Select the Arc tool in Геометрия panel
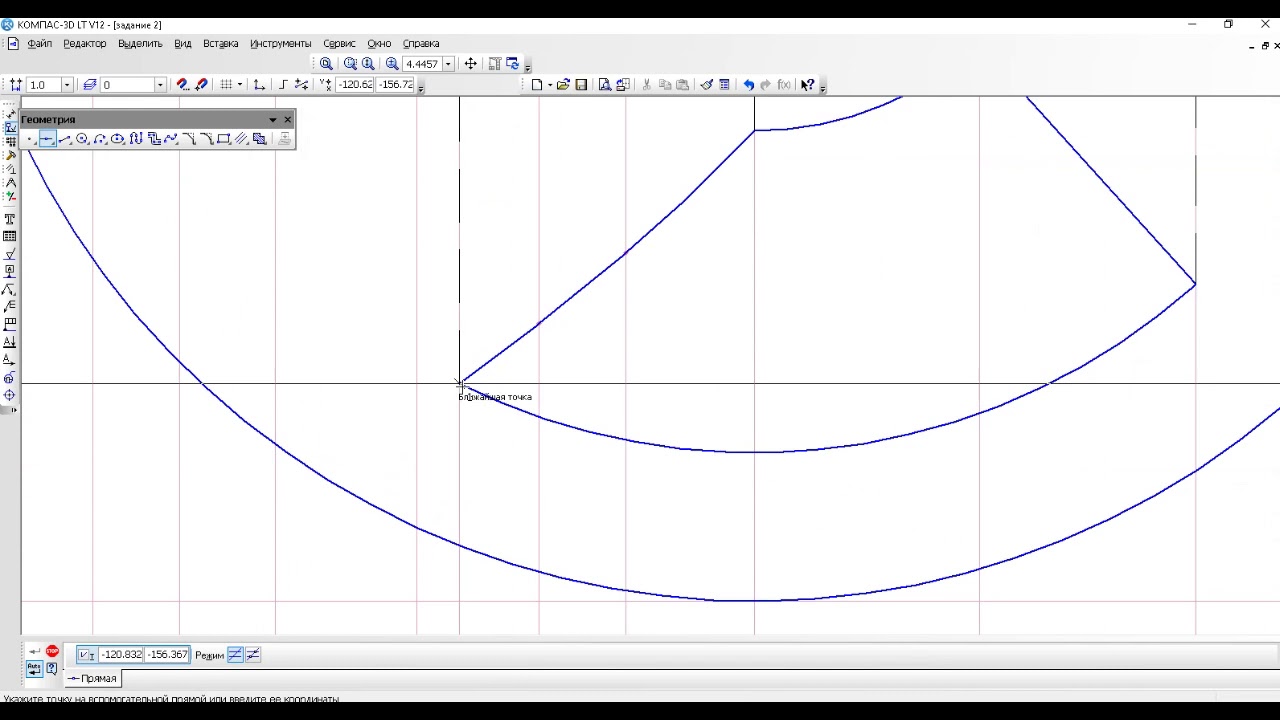Image resolution: width=1280 pixels, height=720 pixels. click(x=100, y=139)
